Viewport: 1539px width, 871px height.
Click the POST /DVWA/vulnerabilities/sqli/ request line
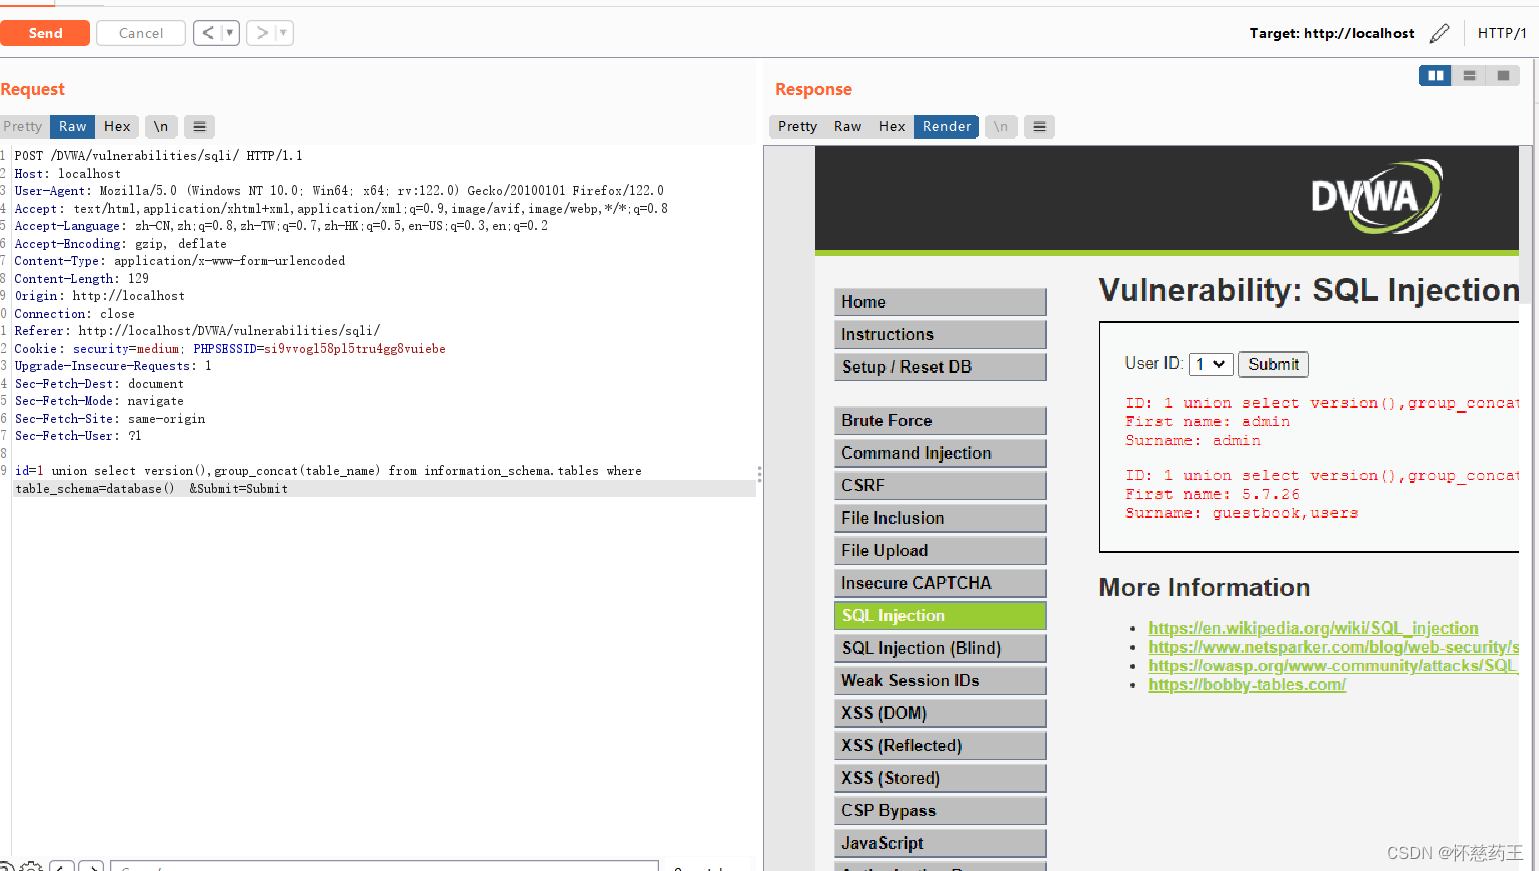[x=158, y=156]
